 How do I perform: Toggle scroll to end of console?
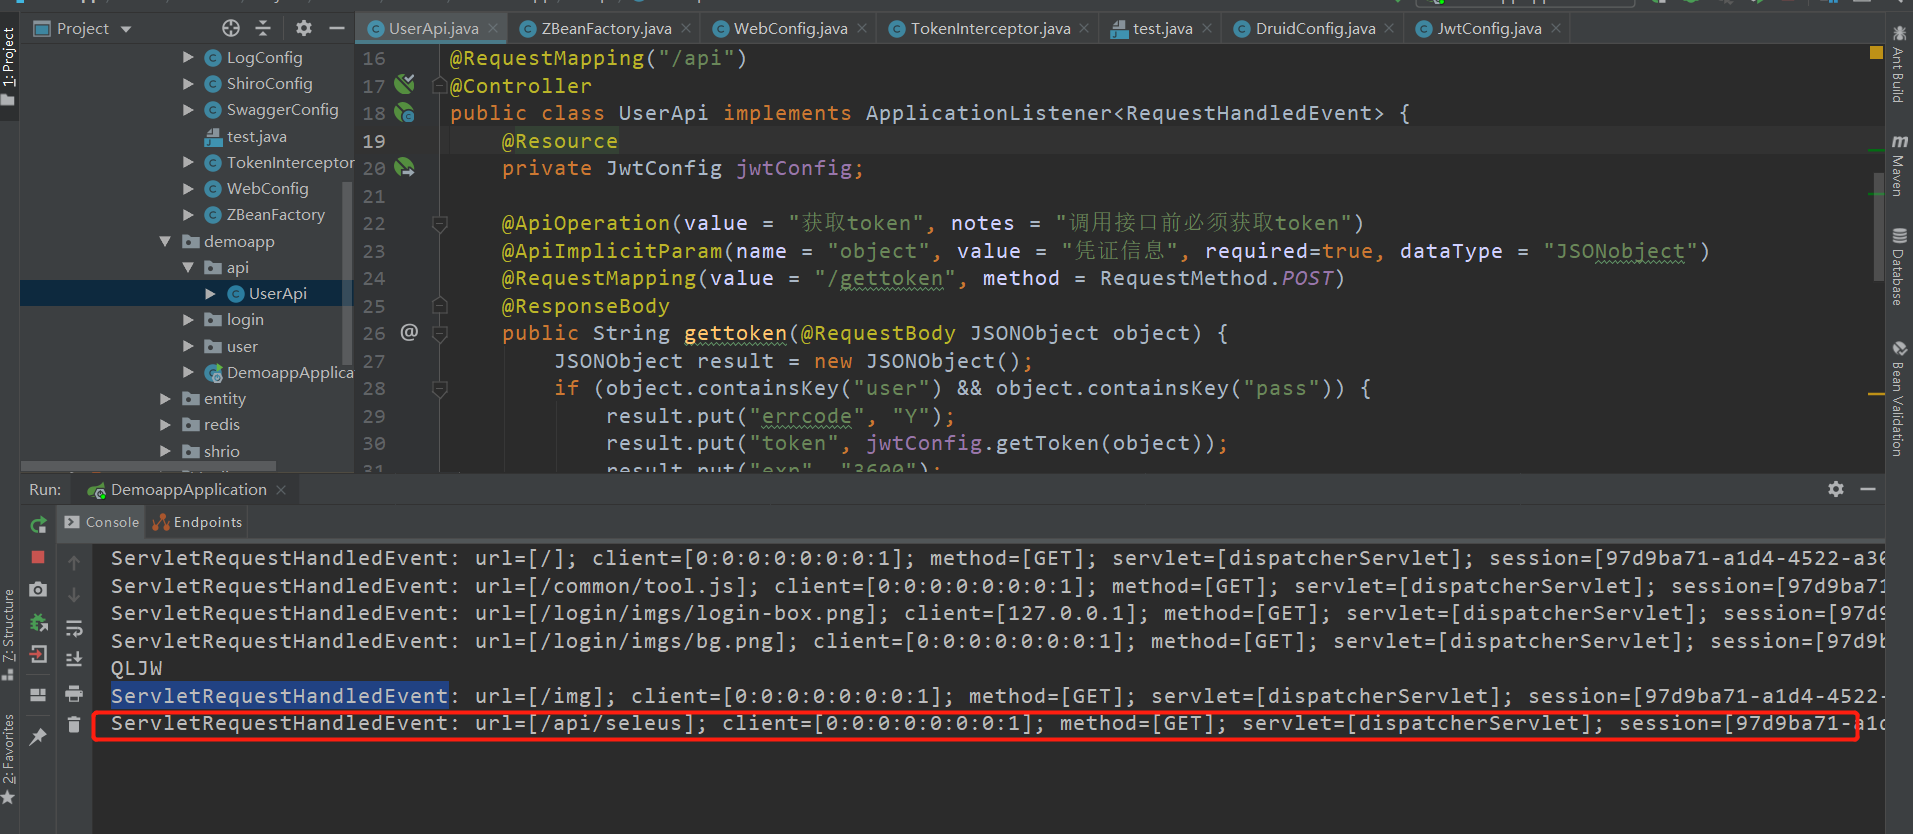(74, 660)
